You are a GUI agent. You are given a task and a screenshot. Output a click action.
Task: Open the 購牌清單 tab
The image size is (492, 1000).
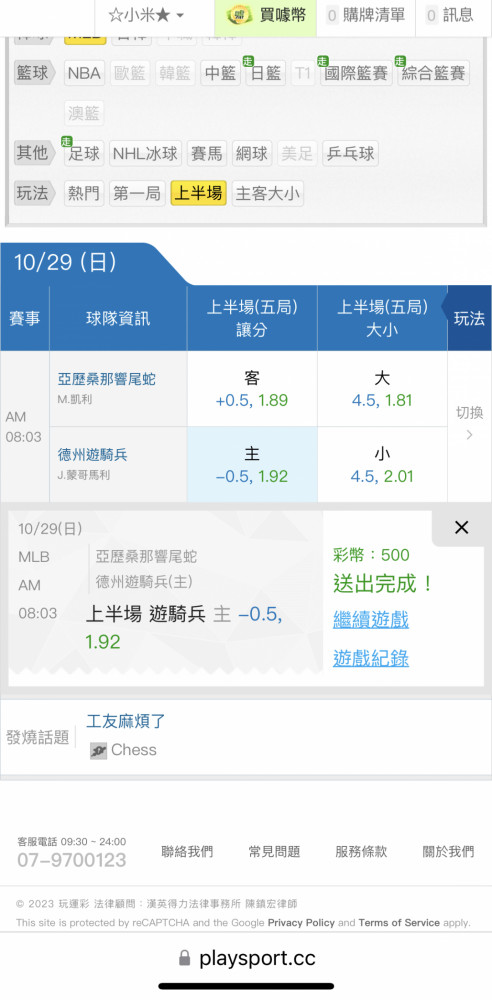366,15
